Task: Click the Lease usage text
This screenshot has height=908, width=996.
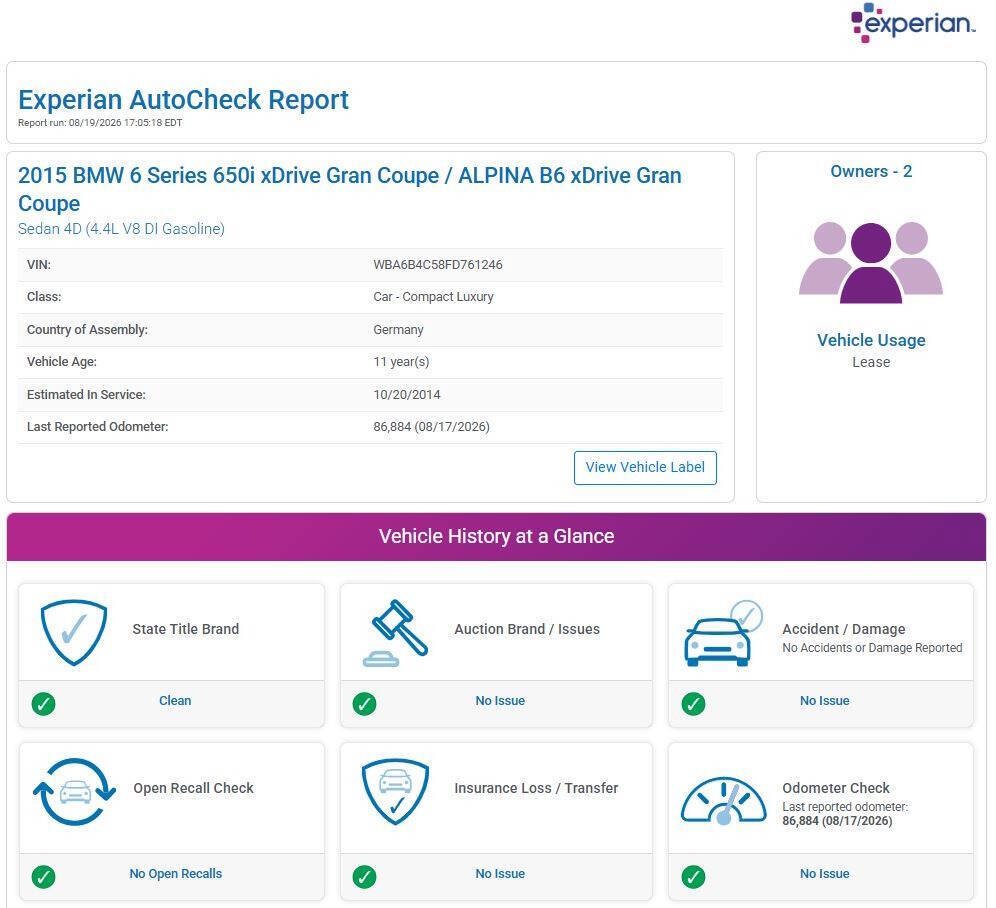Action: pos(871,362)
